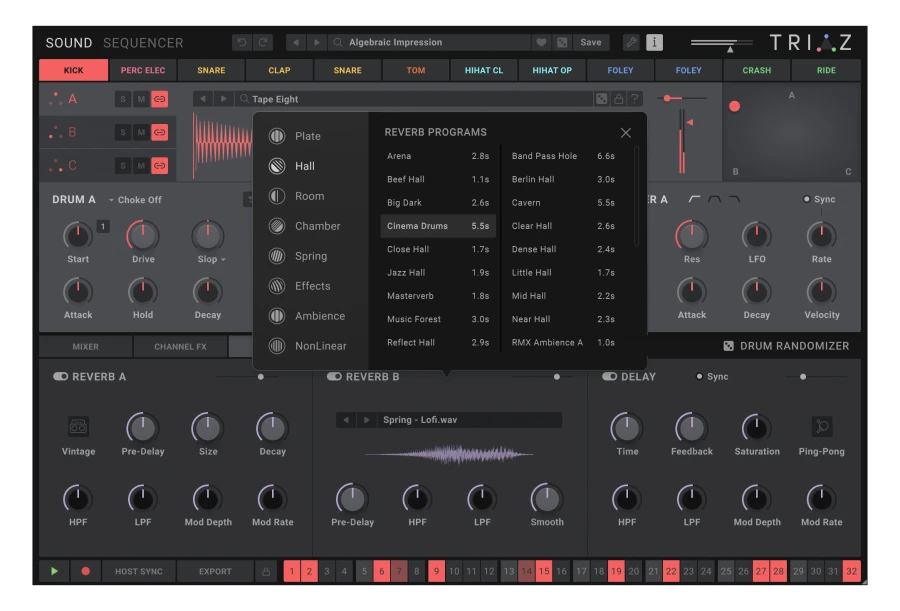
Task: Select the Spring reverb type icon
Action: click(x=277, y=256)
